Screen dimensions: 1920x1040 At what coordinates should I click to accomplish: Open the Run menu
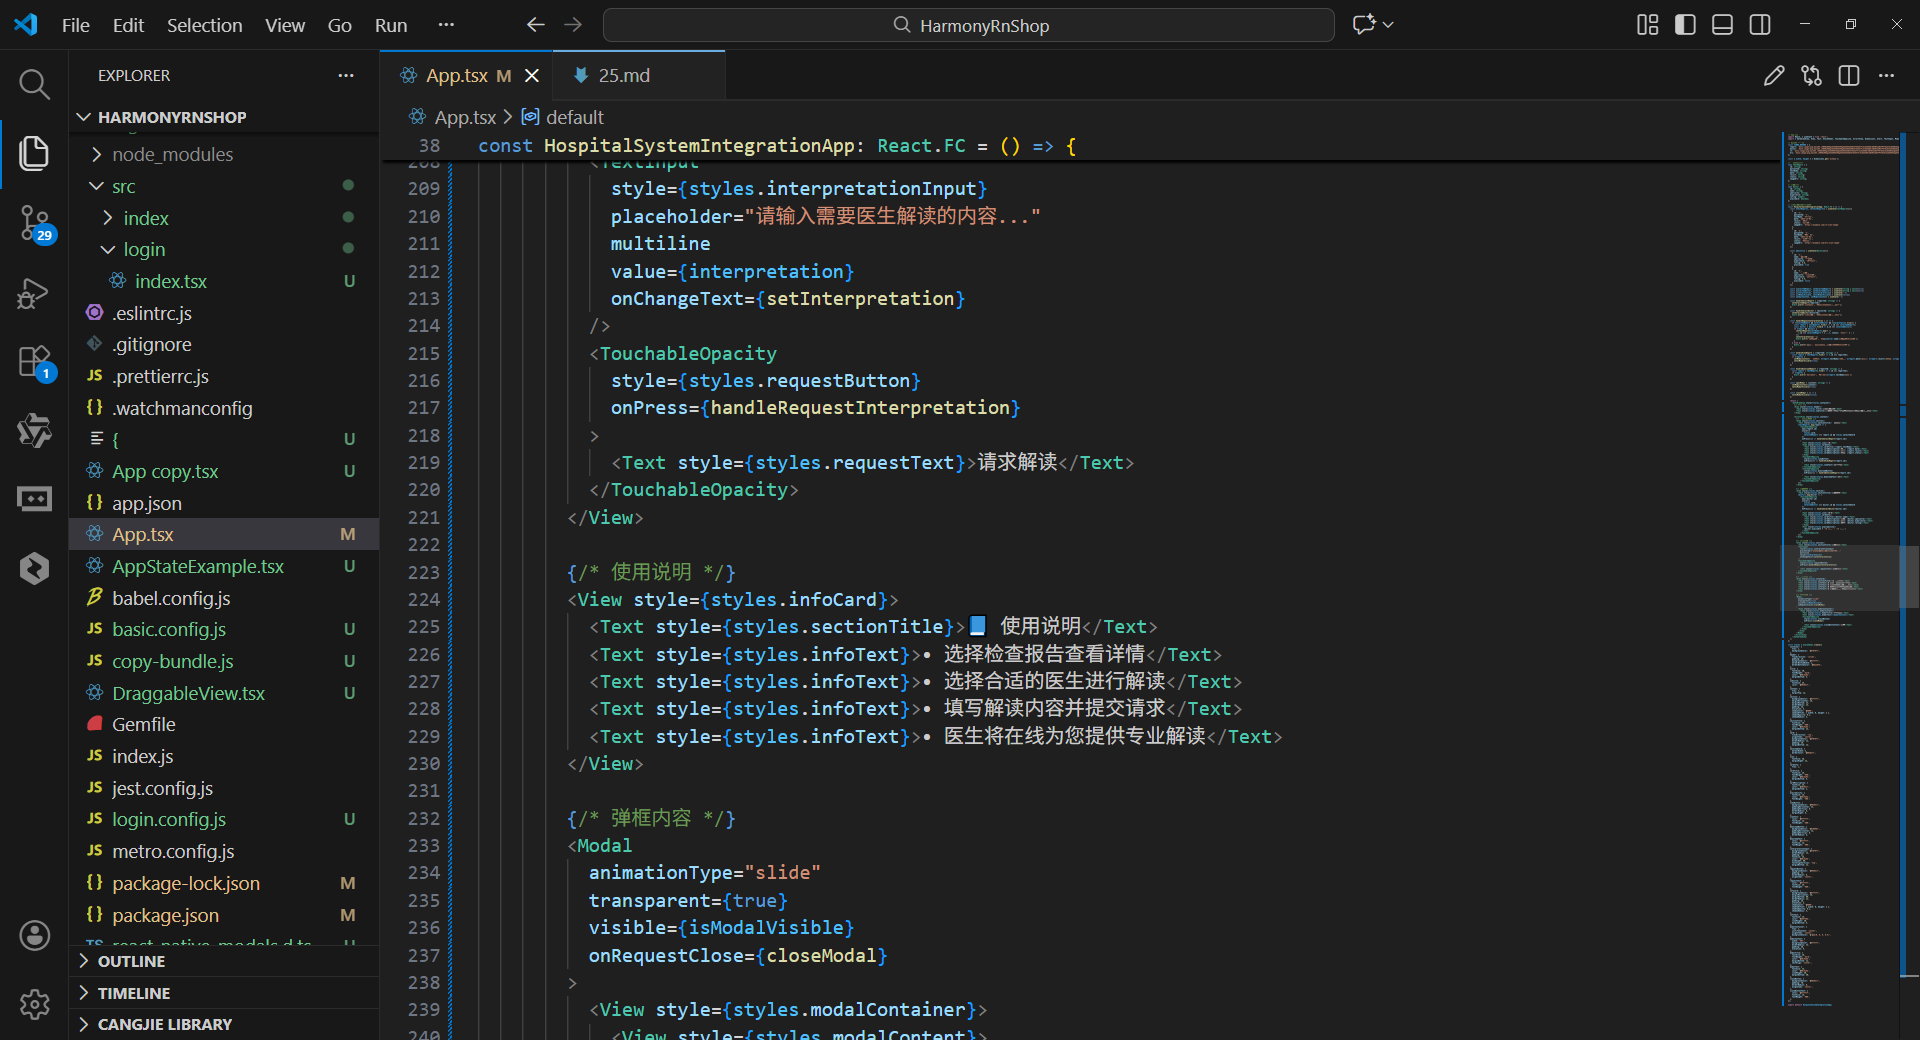tap(391, 25)
